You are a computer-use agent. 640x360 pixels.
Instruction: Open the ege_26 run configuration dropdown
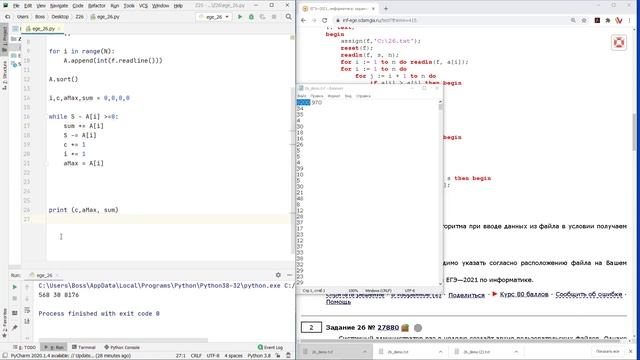(x=214, y=17)
